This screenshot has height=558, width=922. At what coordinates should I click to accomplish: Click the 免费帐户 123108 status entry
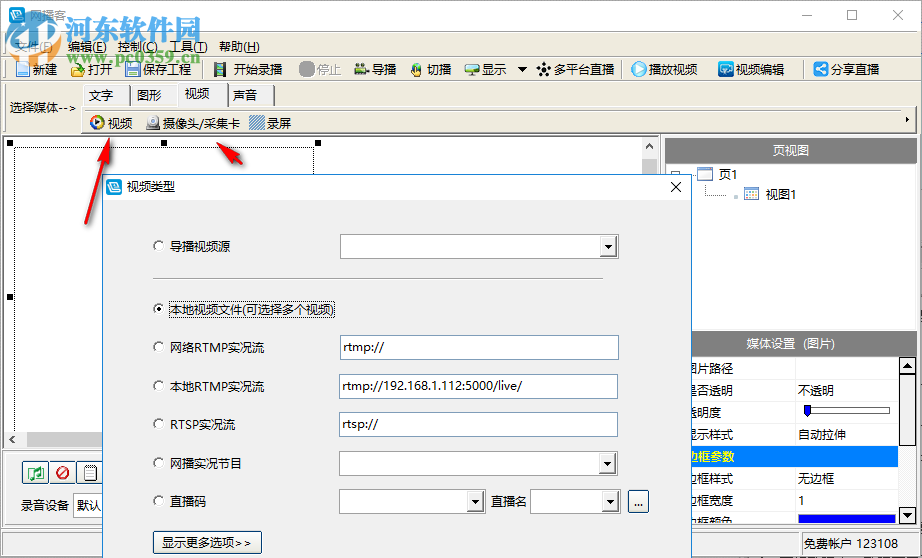tap(851, 544)
